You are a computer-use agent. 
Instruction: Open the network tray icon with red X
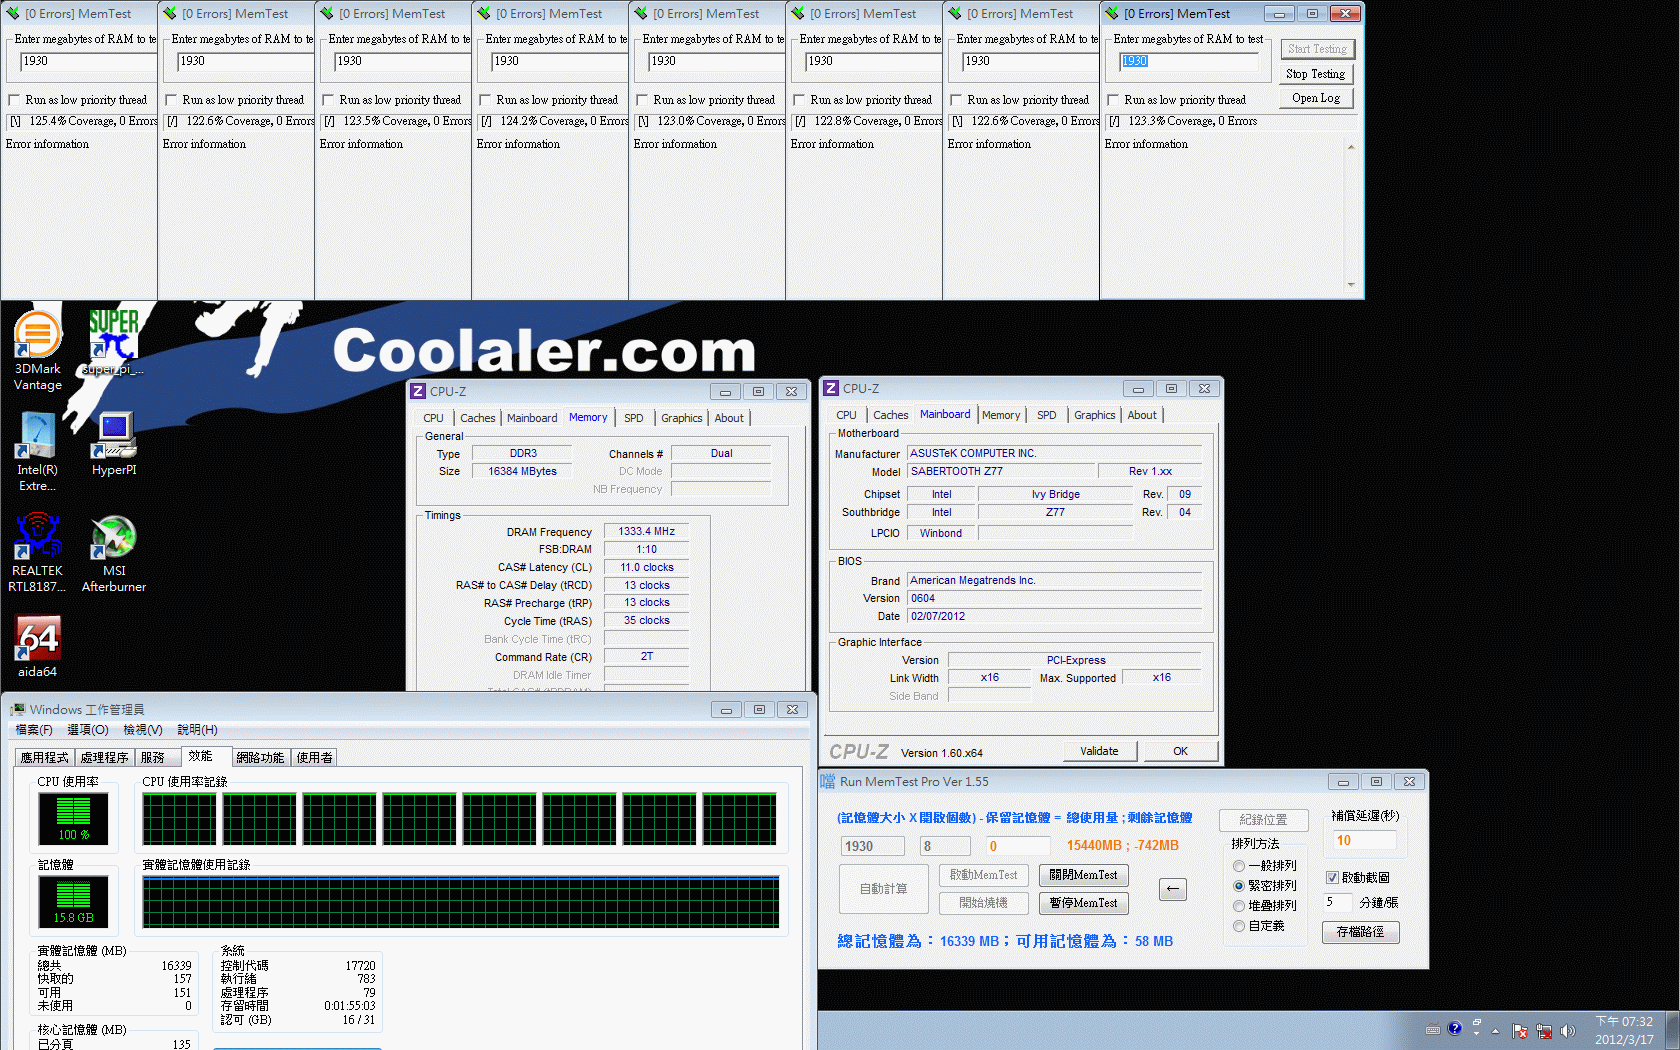tap(1544, 1031)
